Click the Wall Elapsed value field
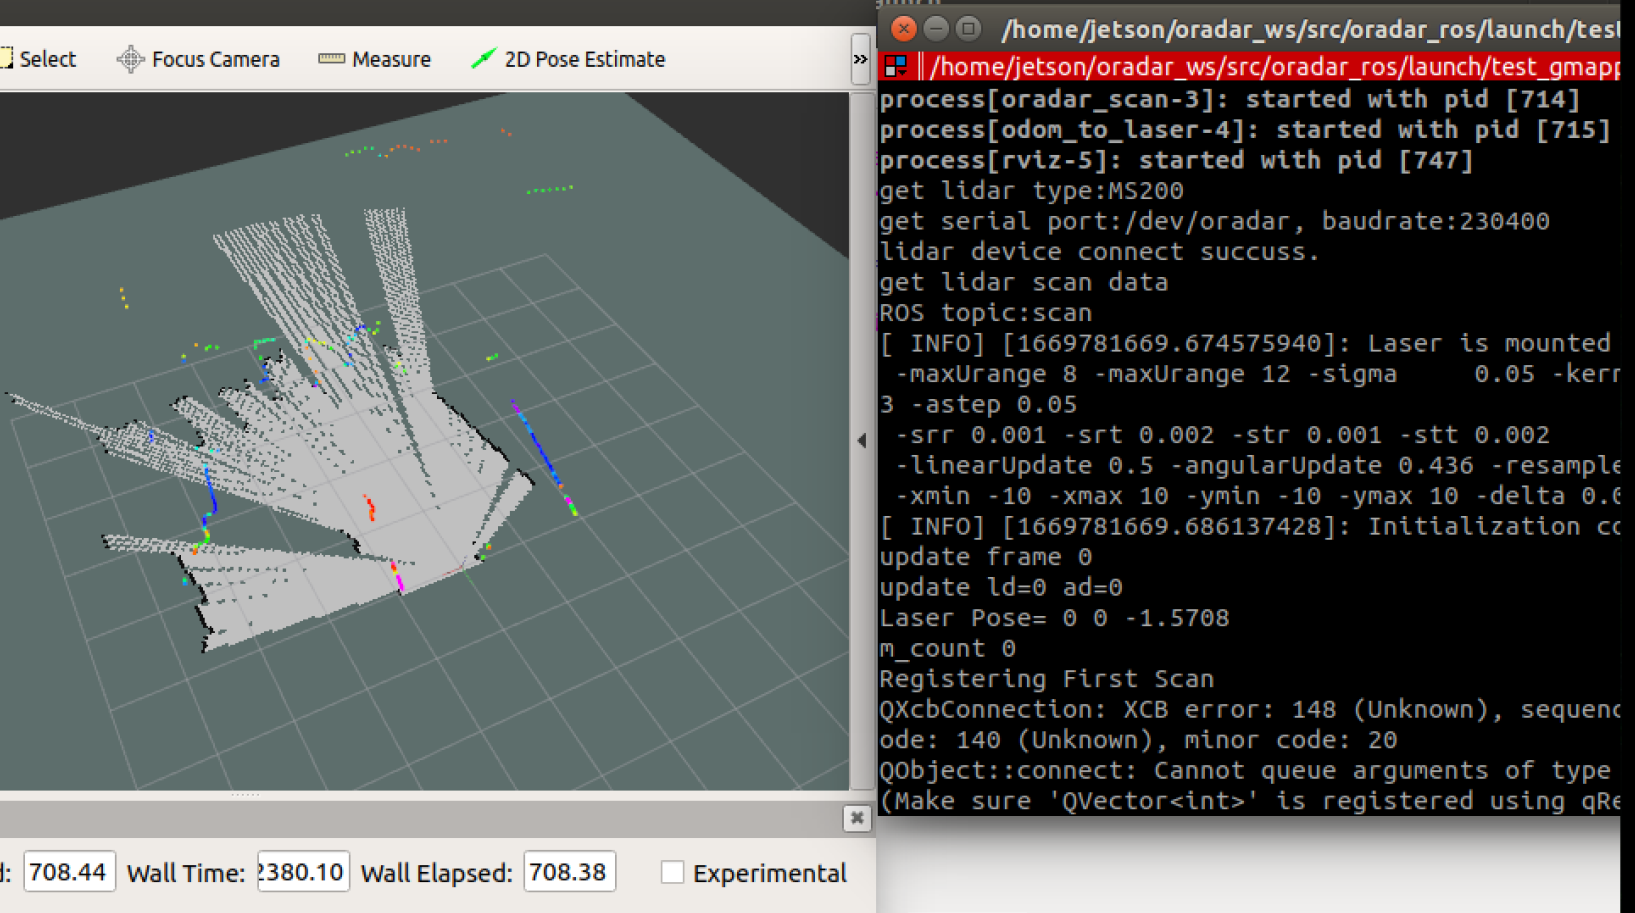 click(x=569, y=871)
